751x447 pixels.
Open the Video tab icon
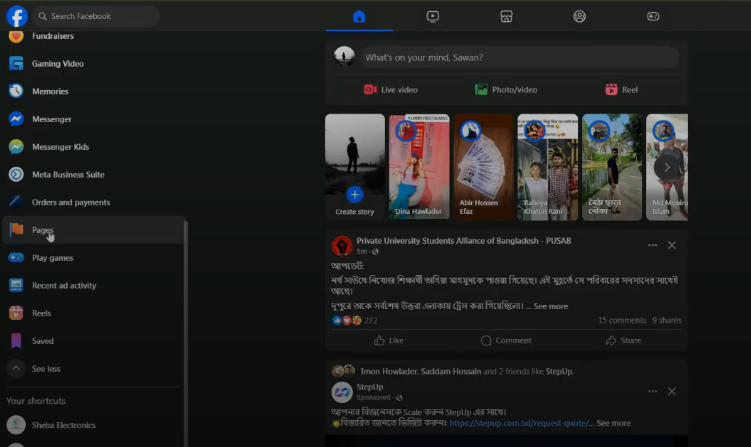[x=432, y=16]
